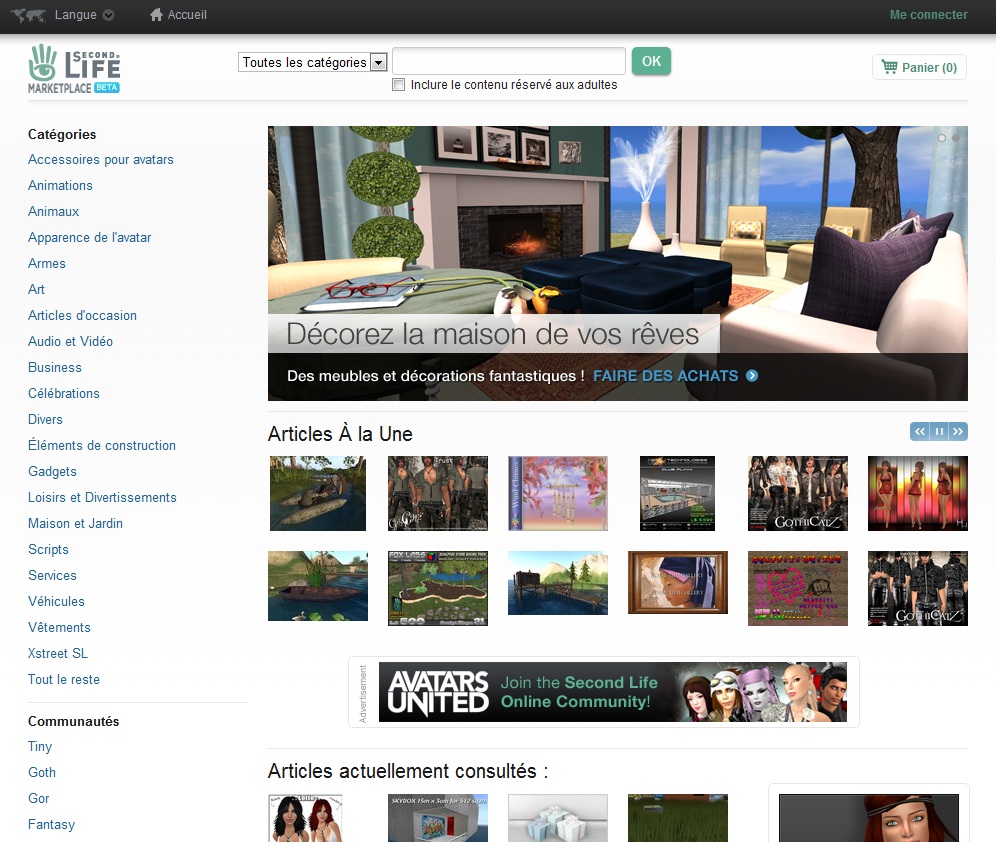This screenshot has height=842, width=996.
Task: Click the shopping cart icon
Action: point(889,67)
